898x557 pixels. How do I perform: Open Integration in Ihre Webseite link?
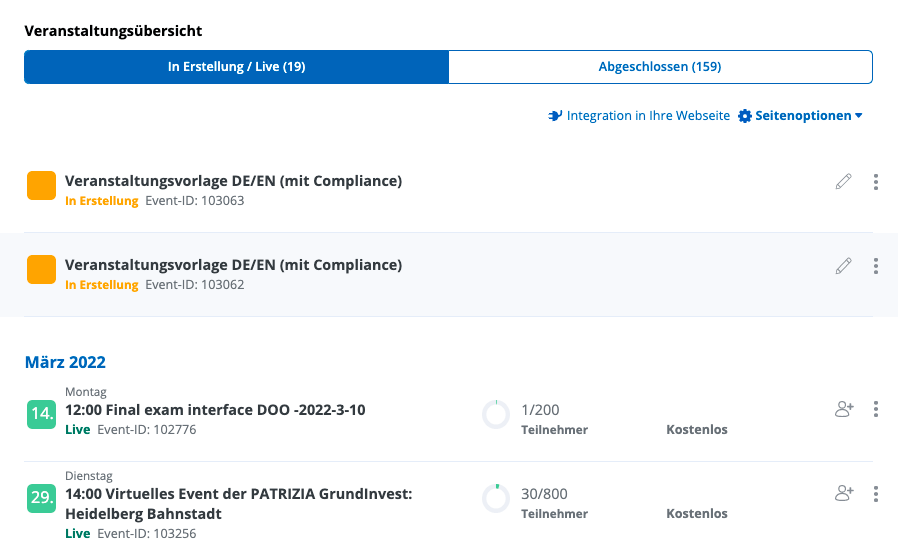648,116
